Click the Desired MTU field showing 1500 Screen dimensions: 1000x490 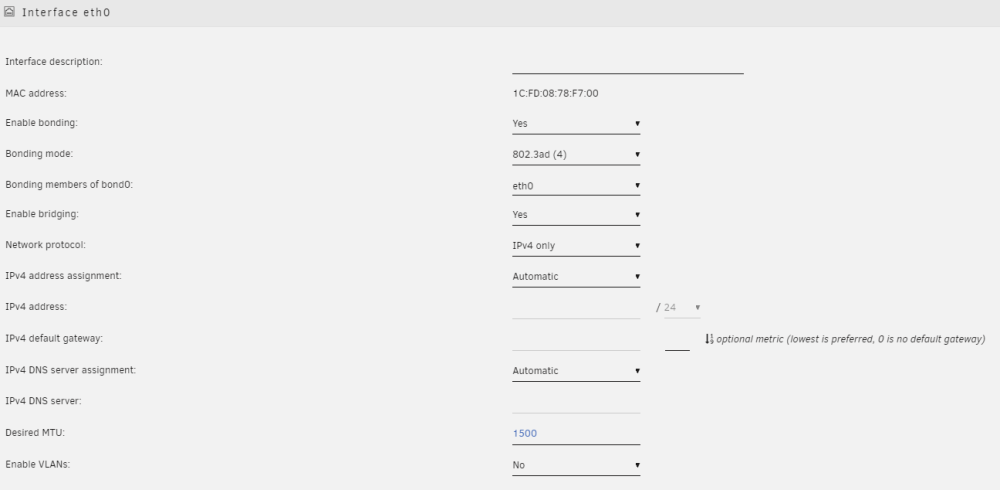576,434
